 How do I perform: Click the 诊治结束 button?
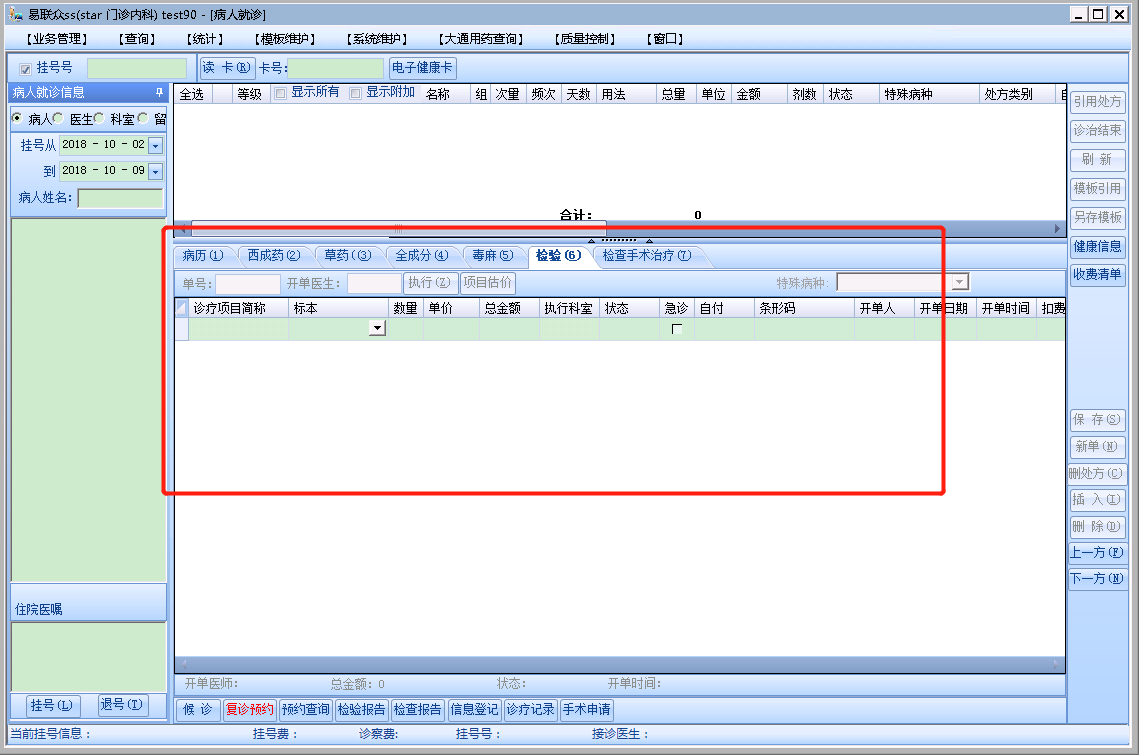pyautogui.click(x=1098, y=131)
